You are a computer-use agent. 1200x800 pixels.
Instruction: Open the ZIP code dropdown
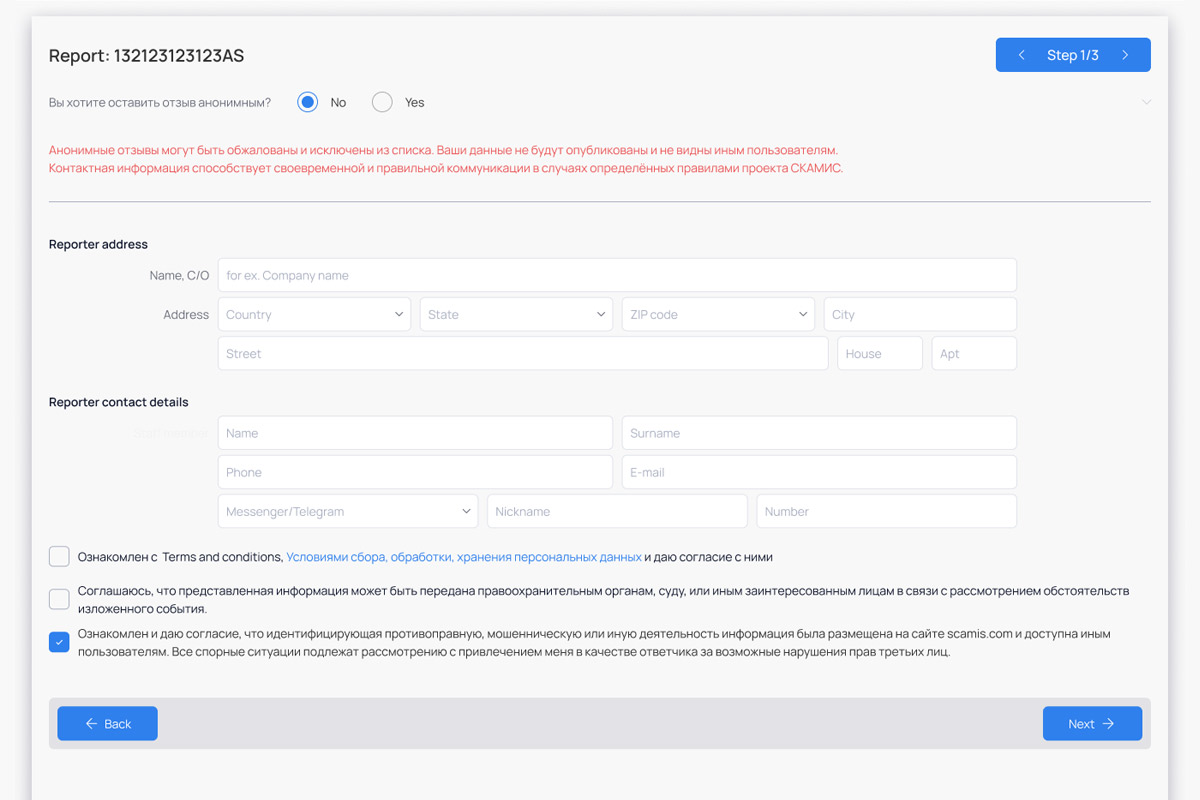coord(718,314)
